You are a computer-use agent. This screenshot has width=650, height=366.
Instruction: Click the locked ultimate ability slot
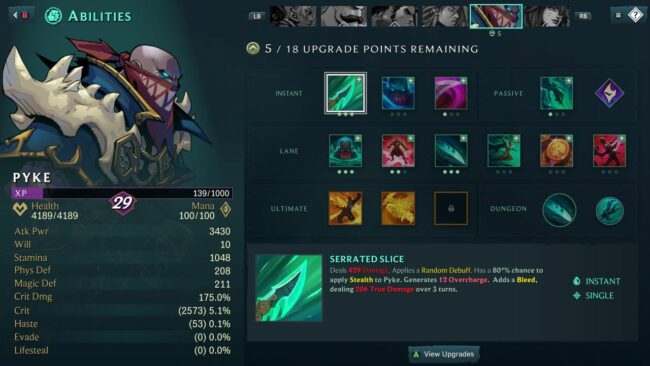point(451,208)
